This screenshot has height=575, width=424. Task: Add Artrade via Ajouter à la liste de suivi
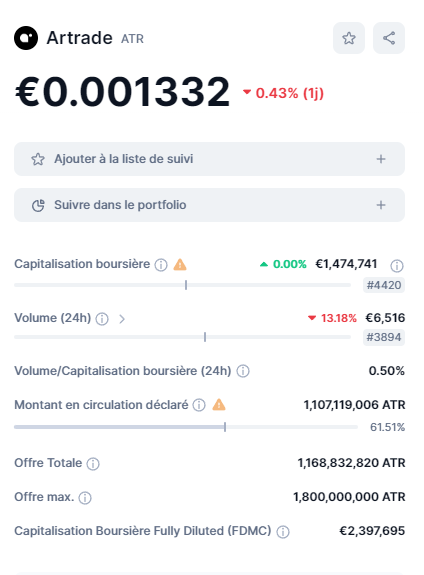pos(209,159)
